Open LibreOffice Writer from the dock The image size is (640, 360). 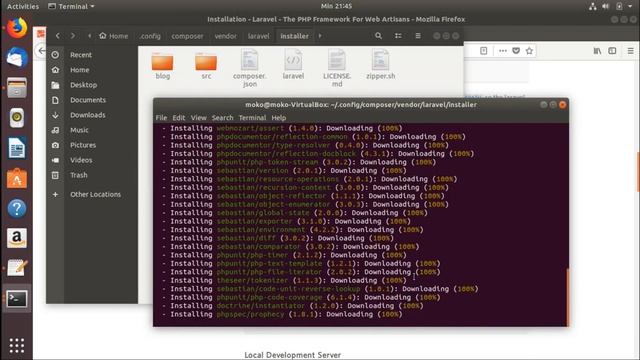point(17,148)
